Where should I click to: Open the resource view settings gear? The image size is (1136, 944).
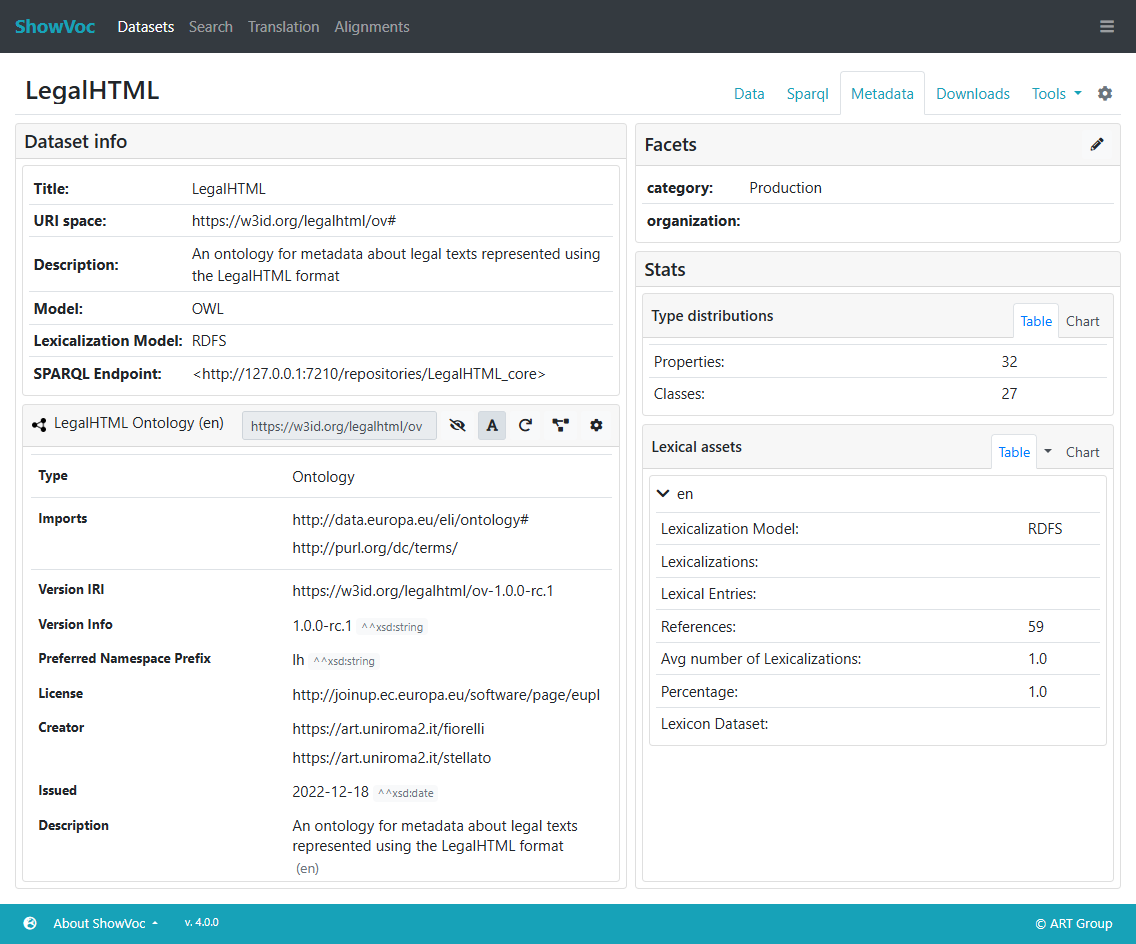(x=596, y=425)
